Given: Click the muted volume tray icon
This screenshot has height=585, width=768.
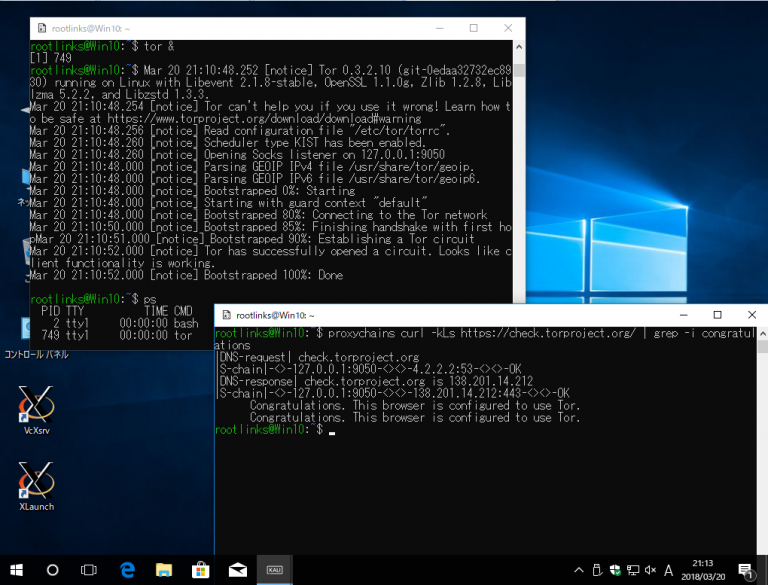Looking at the screenshot, I should pyautogui.click(x=650, y=570).
